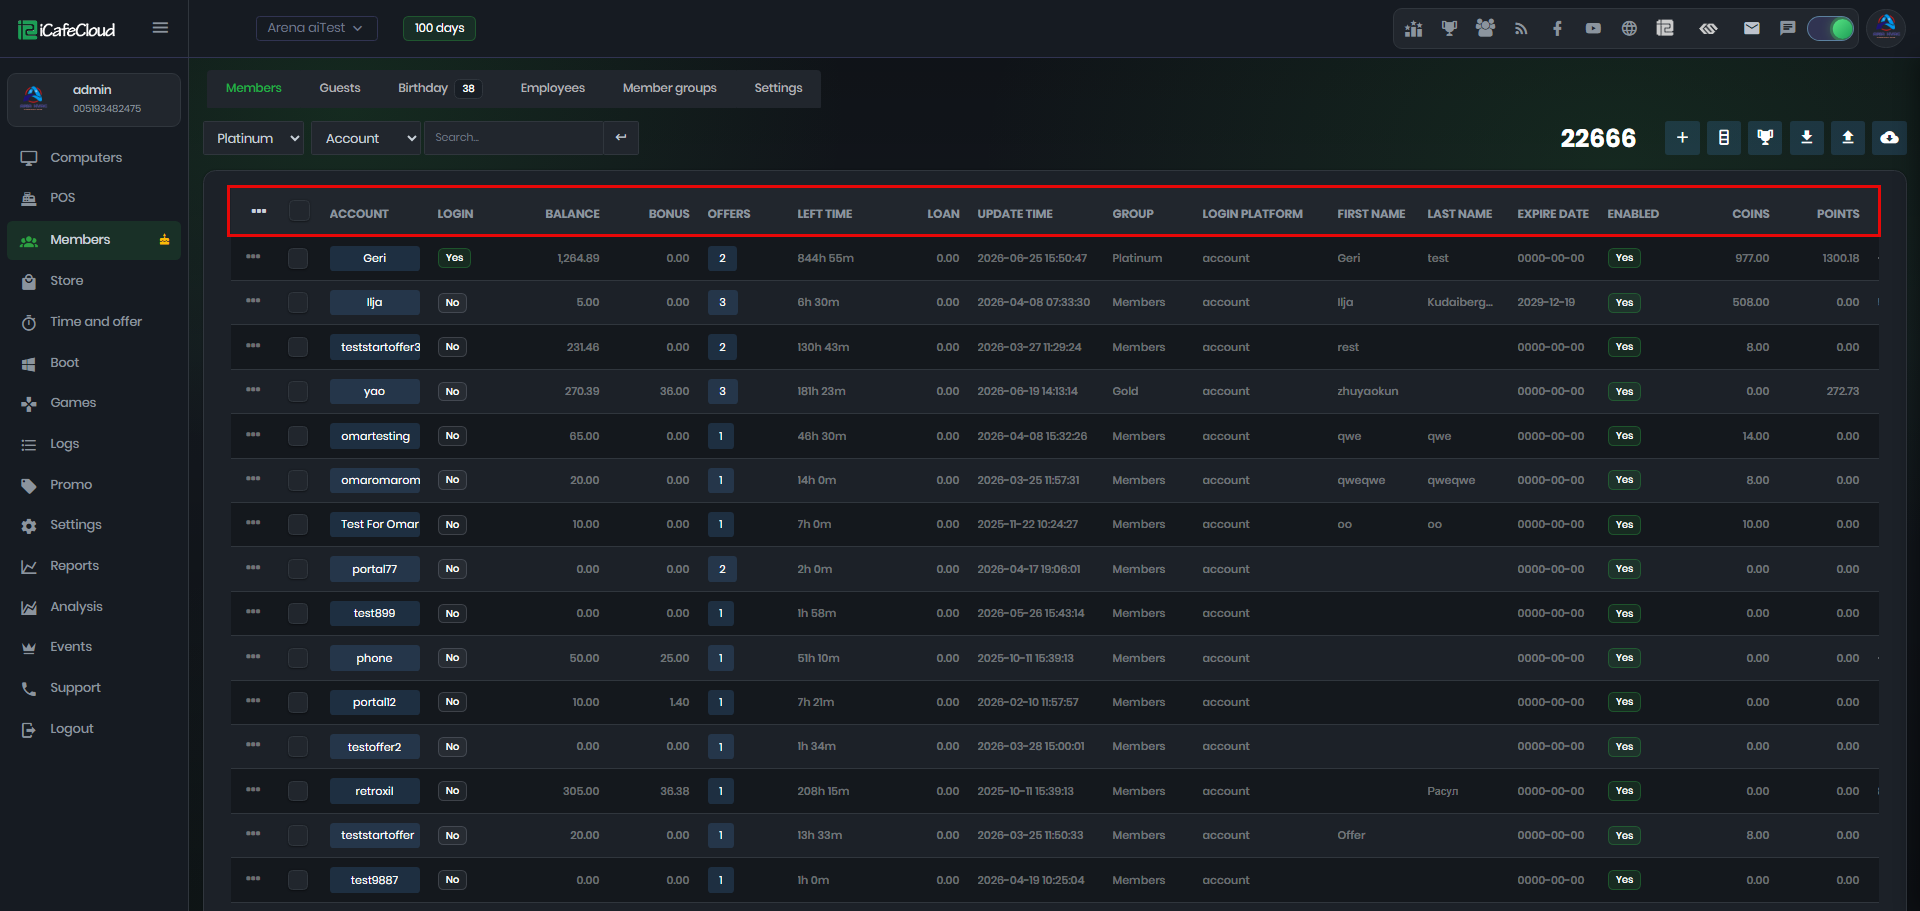Screen dimensions: 1920x911
Task: Select the checkbox for Geri
Action: point(298,258)
